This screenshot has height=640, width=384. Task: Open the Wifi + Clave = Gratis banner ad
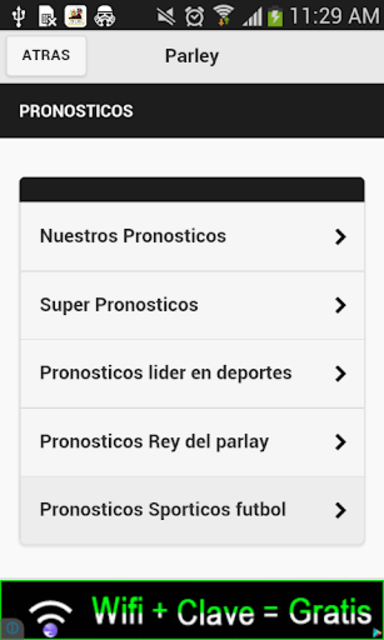click(192, 610)
